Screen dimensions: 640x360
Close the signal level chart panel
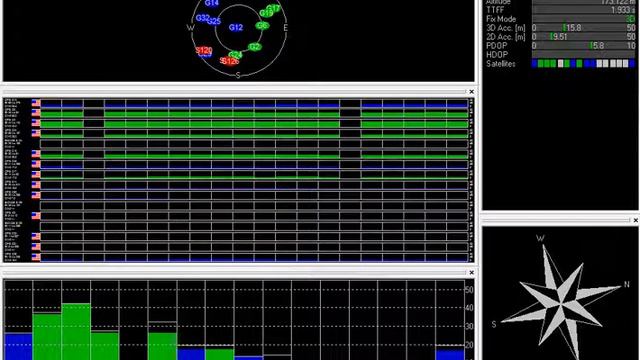471,273
